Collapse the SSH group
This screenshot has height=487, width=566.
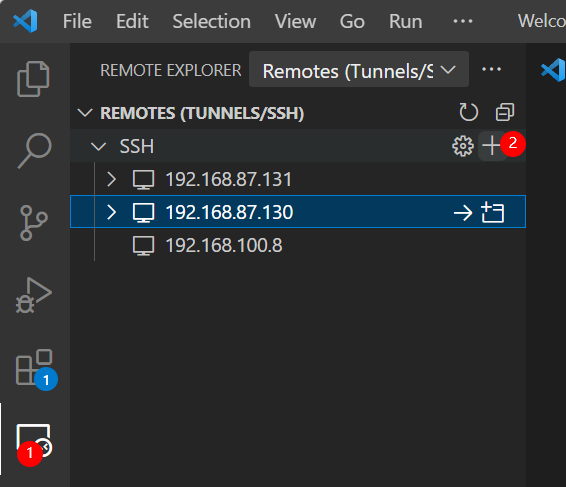pos(98,147)
